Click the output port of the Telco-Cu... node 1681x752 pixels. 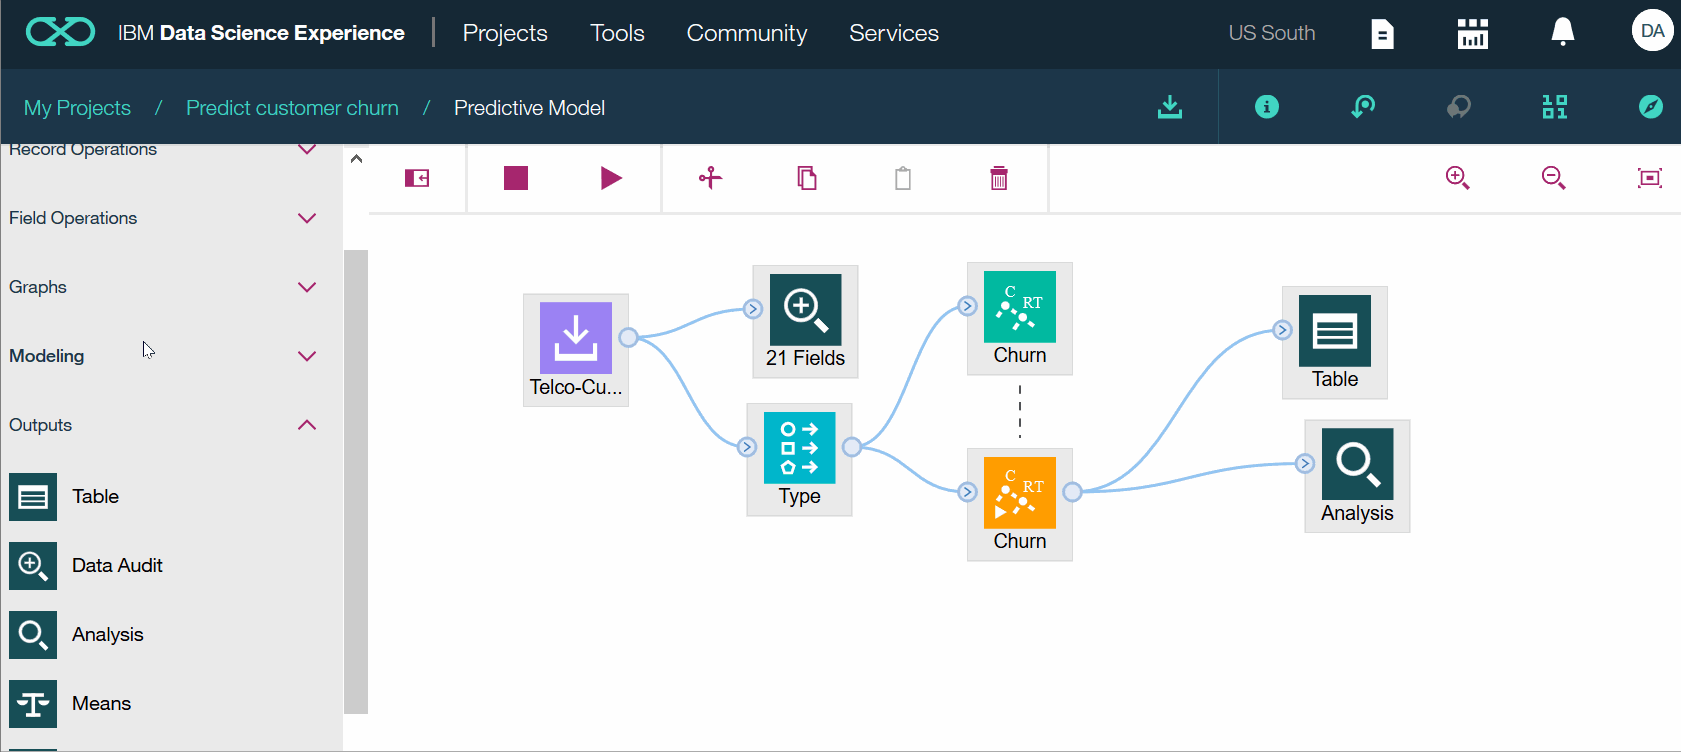(628, 337)
